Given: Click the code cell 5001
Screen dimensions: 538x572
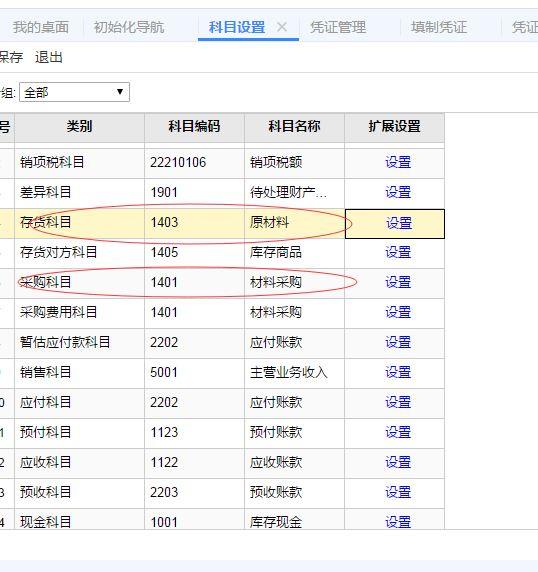Looking at the screenshot, I should [x=194, y=373].
